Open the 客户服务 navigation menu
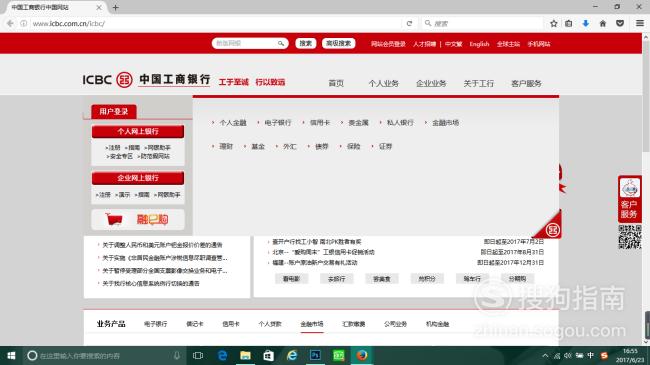This screenshot has width=650, height=365. point(526,83)
